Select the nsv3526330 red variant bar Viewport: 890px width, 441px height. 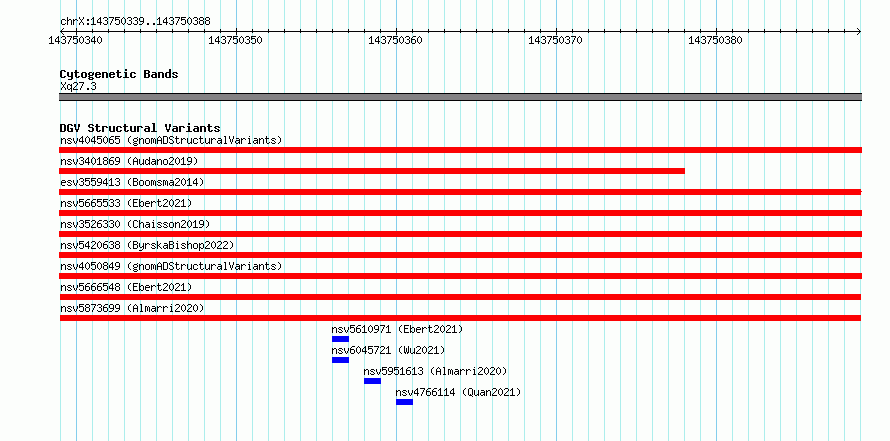[x=460, y=234]
